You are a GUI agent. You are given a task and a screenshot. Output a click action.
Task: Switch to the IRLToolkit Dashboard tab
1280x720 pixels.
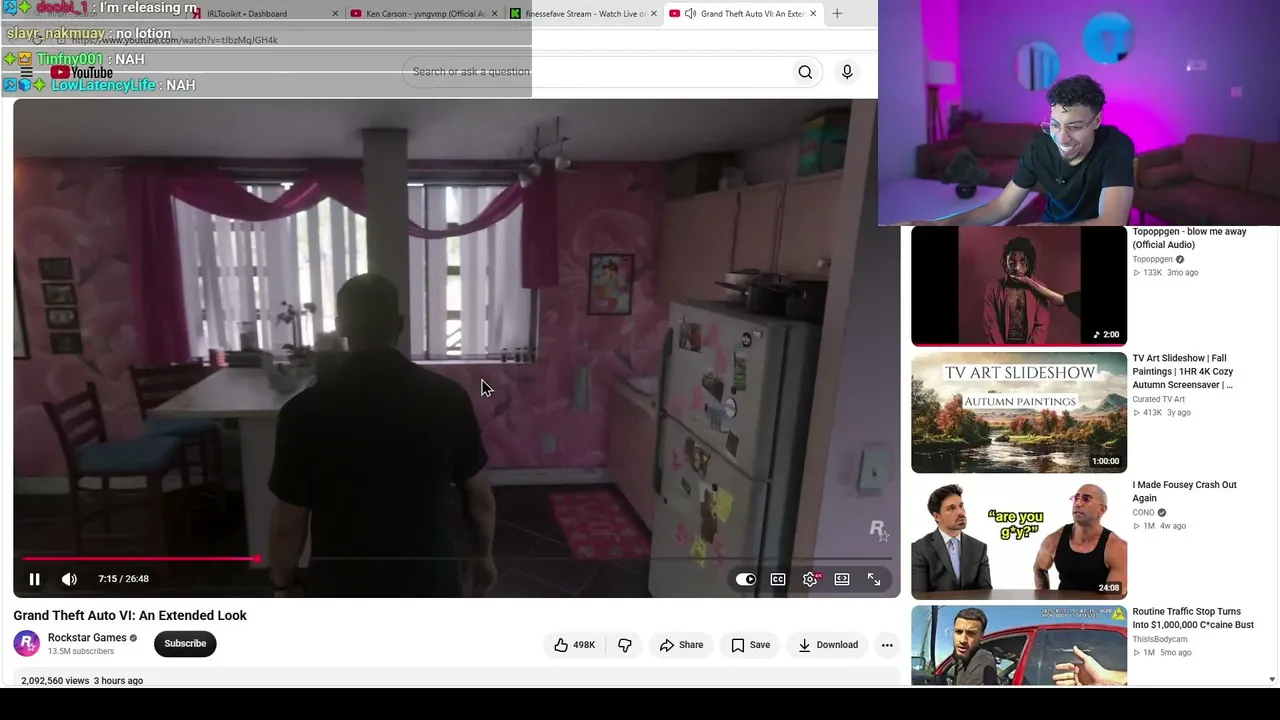[x=264, y=14]
